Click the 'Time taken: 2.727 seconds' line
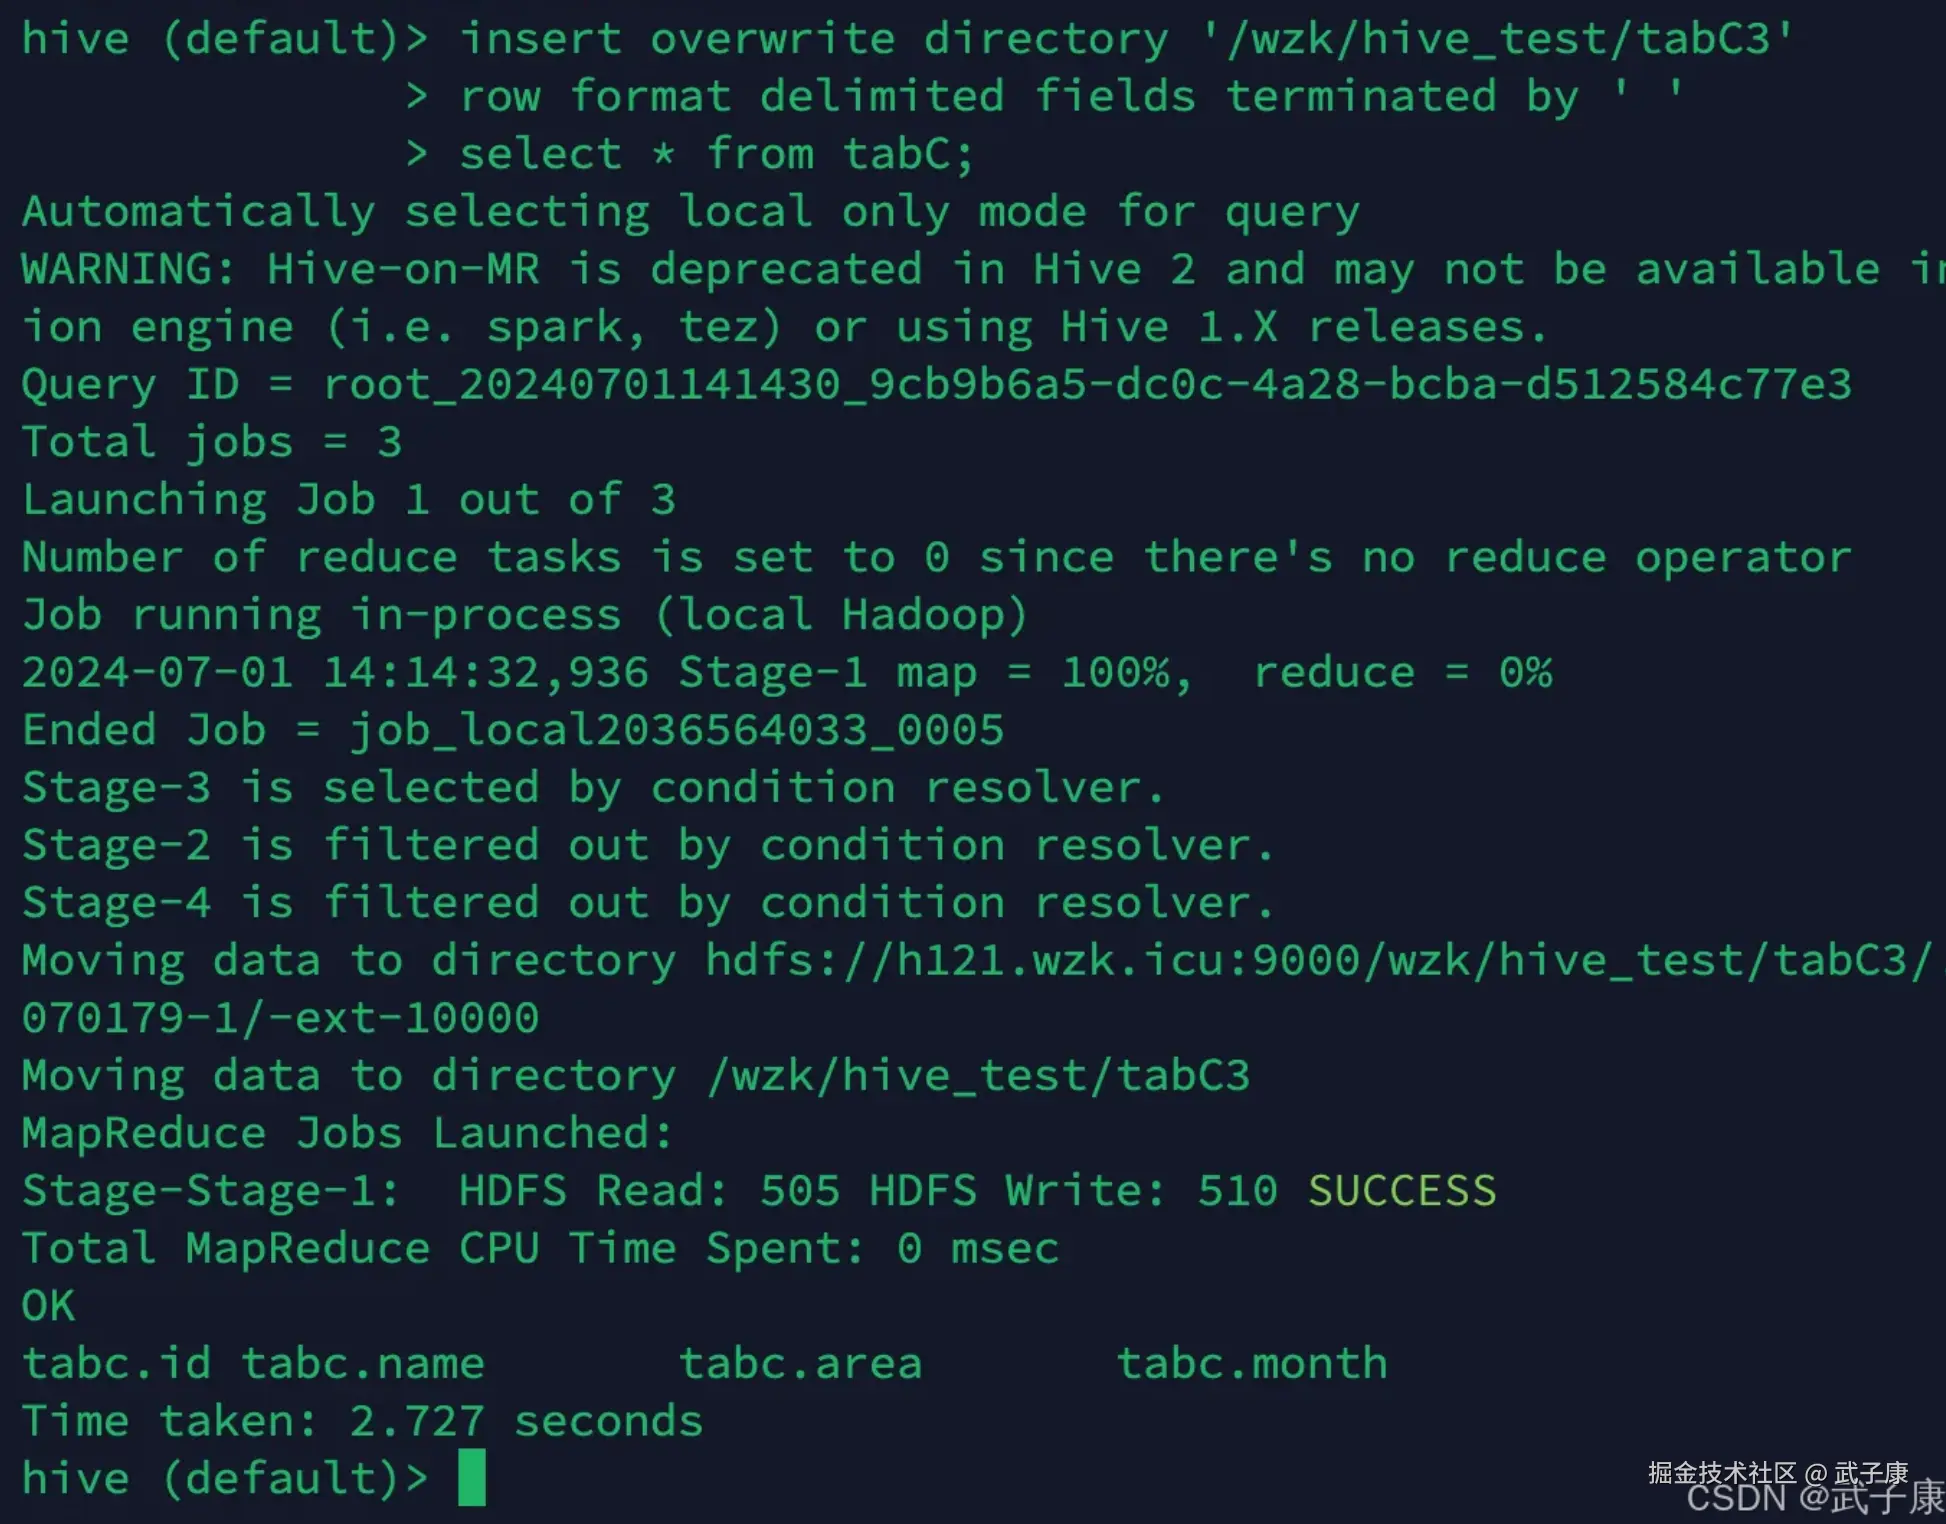Image resolution: width=1946 pixels, height=1524 pixels. click(363, 1421)
